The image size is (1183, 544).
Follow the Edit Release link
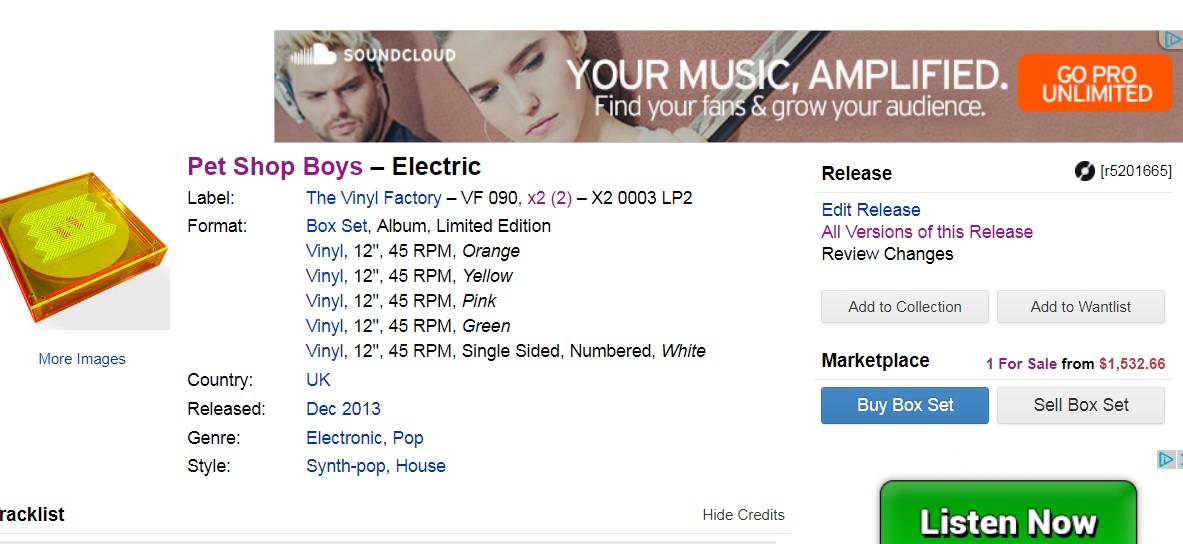870,210
